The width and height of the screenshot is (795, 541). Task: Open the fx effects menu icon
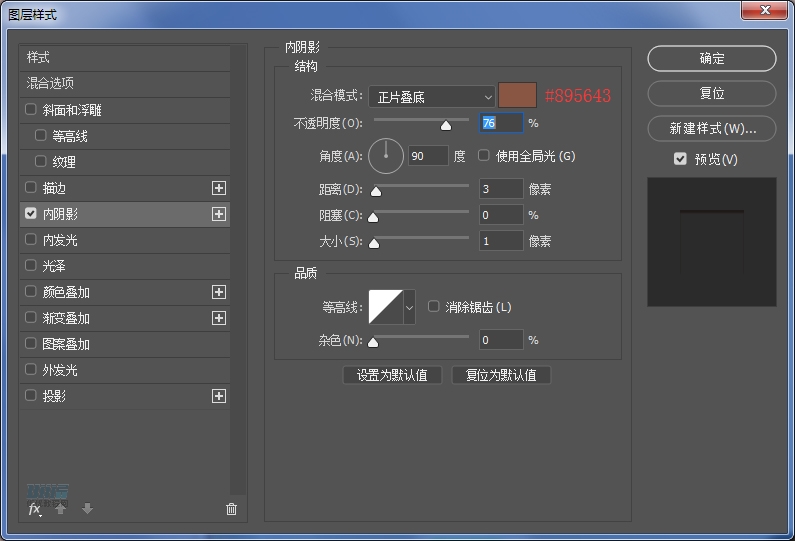pos(34,509)
